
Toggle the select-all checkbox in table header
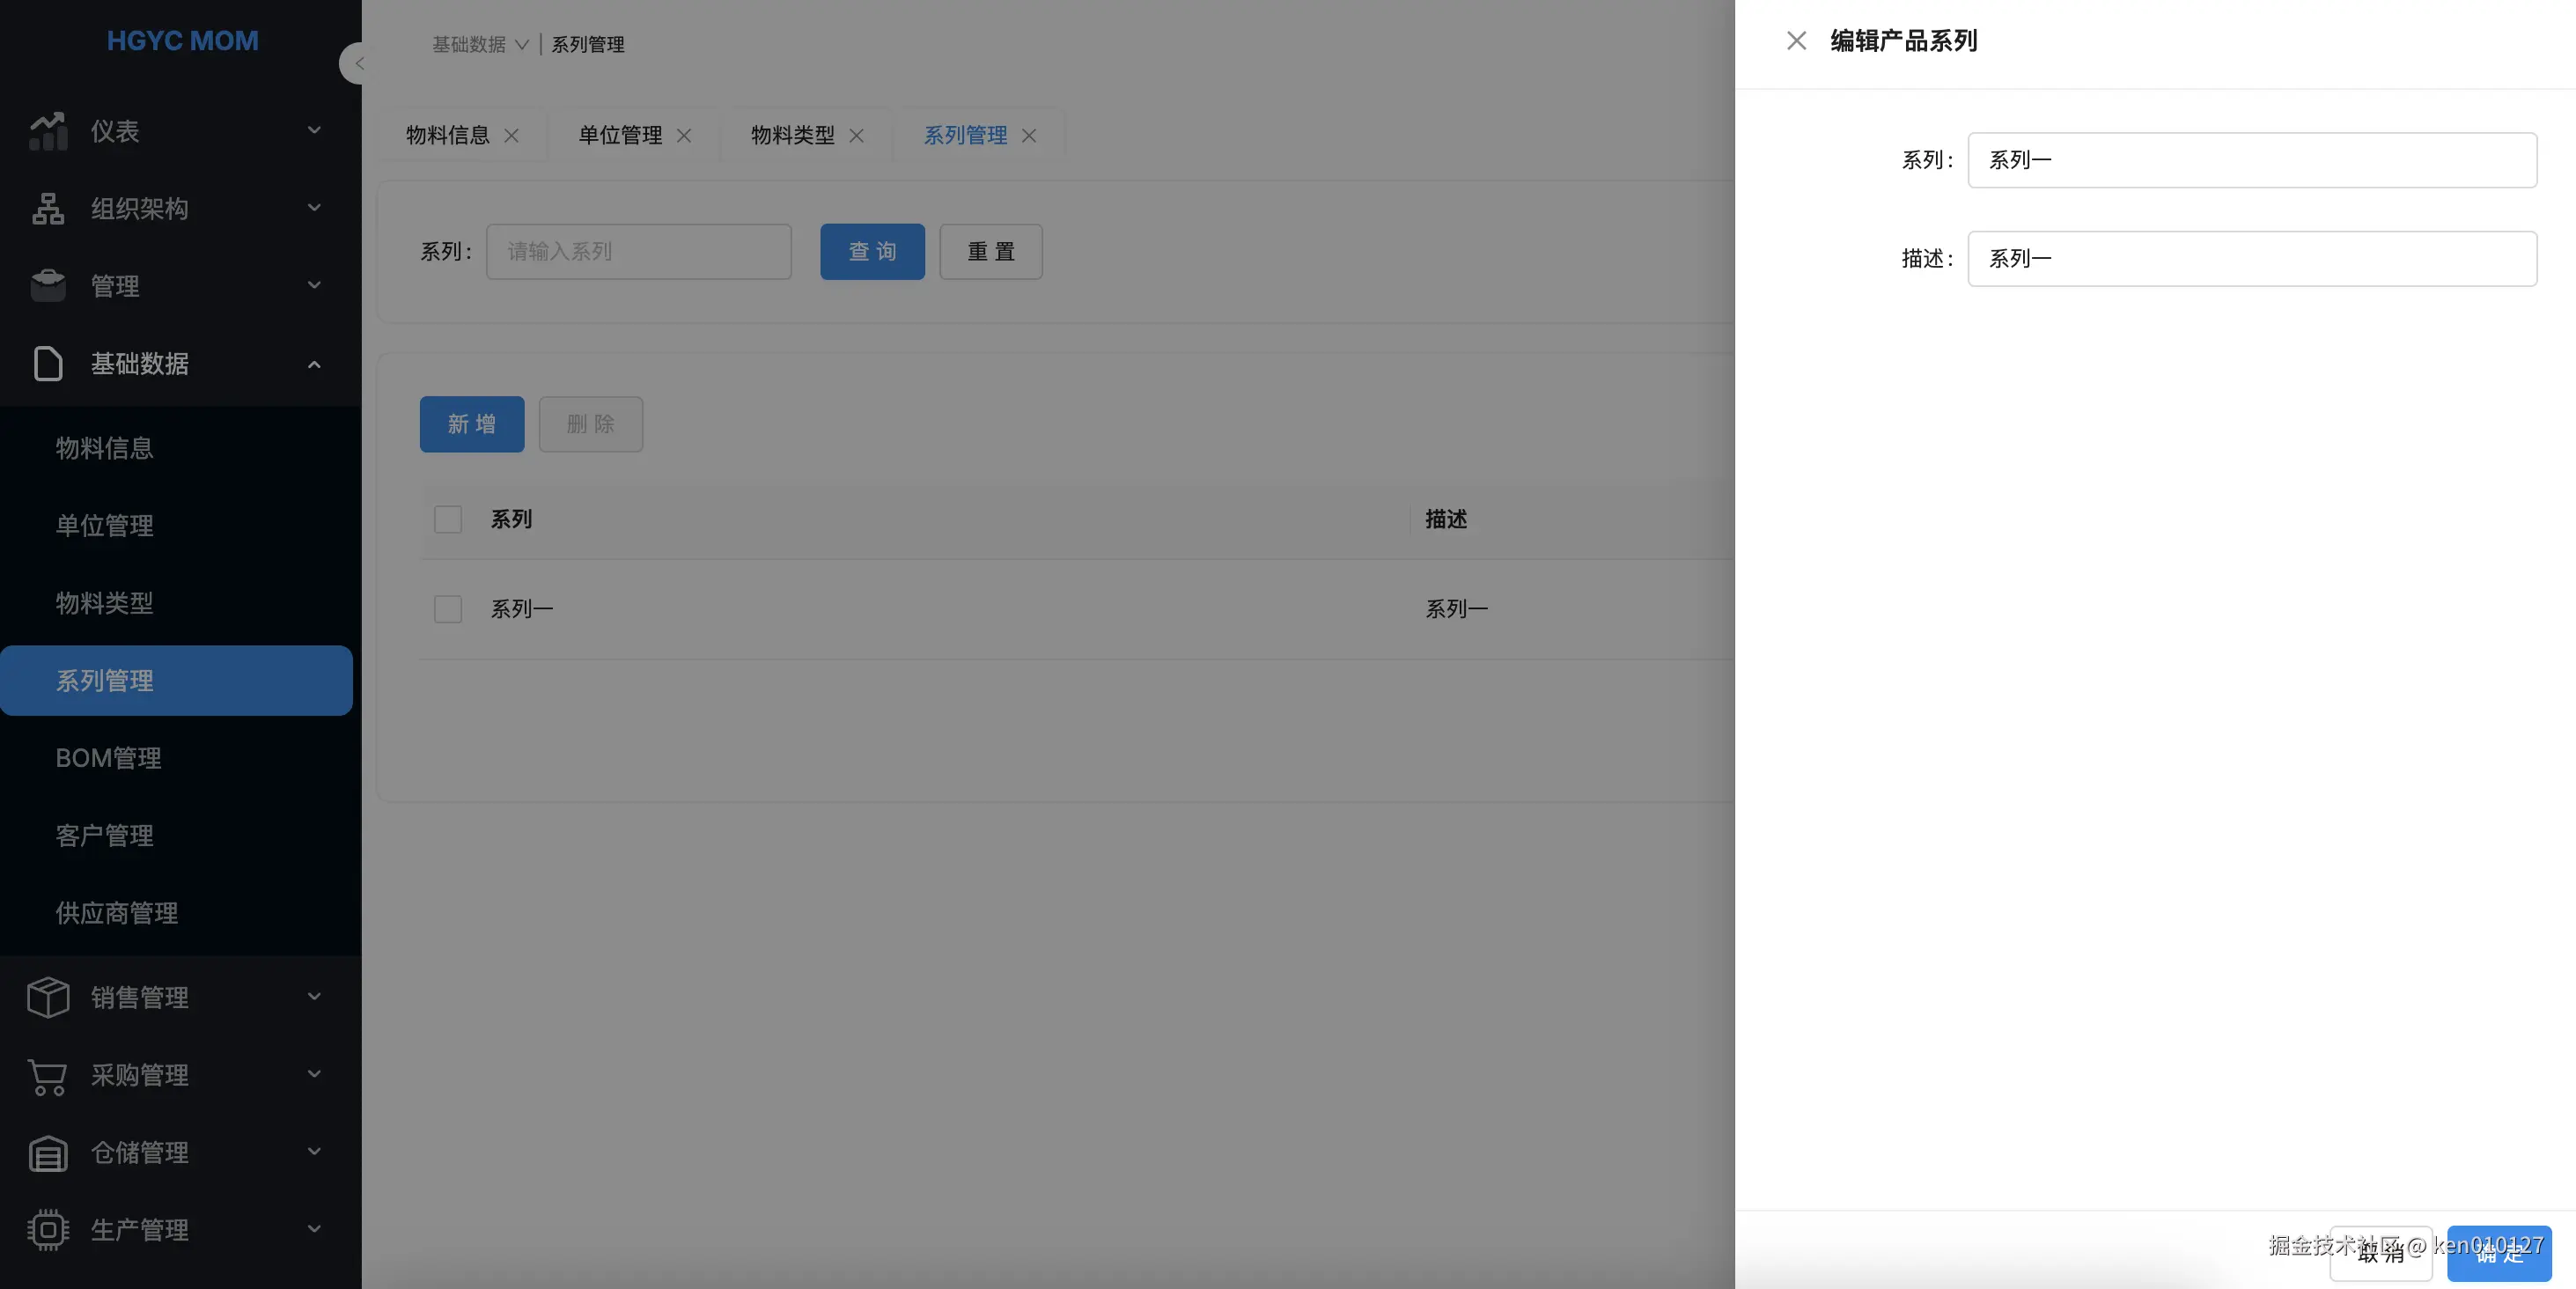(x=448, y=519)
